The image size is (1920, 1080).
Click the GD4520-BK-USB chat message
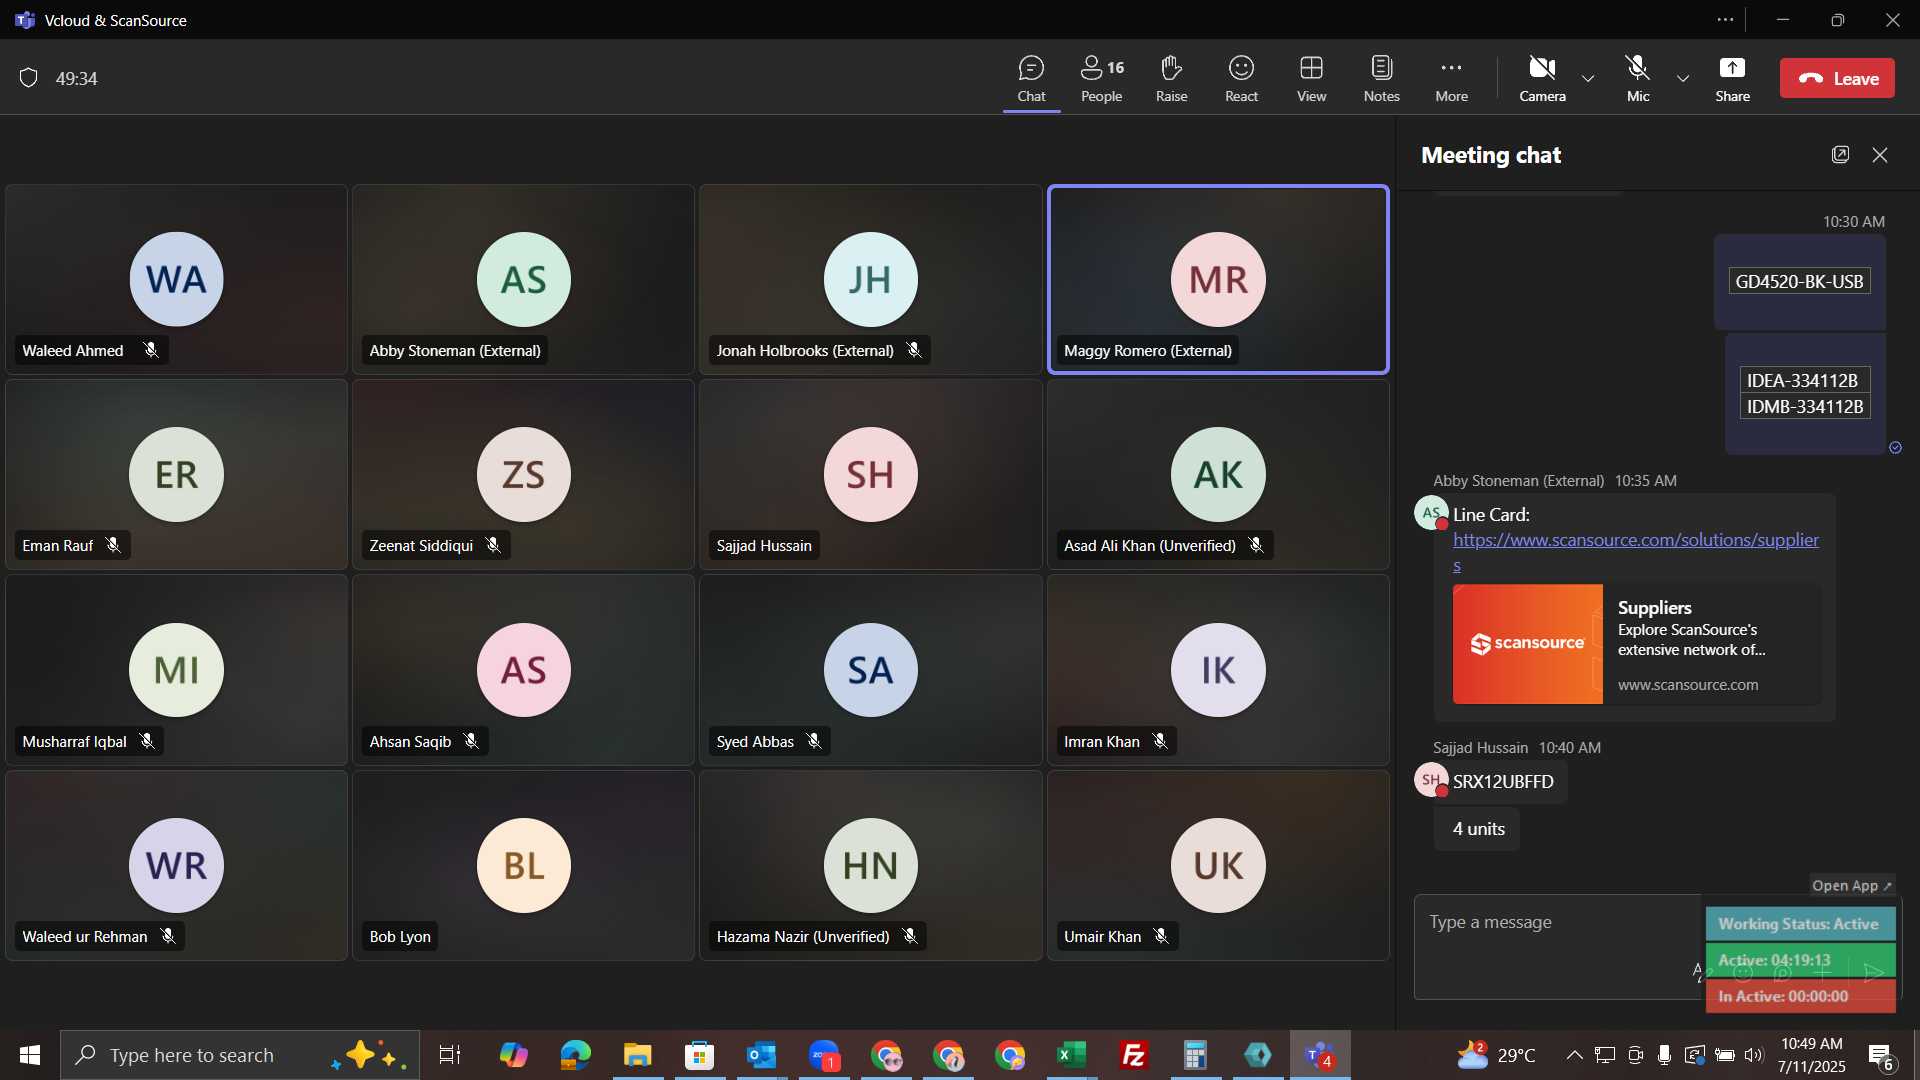point(1799,282)
